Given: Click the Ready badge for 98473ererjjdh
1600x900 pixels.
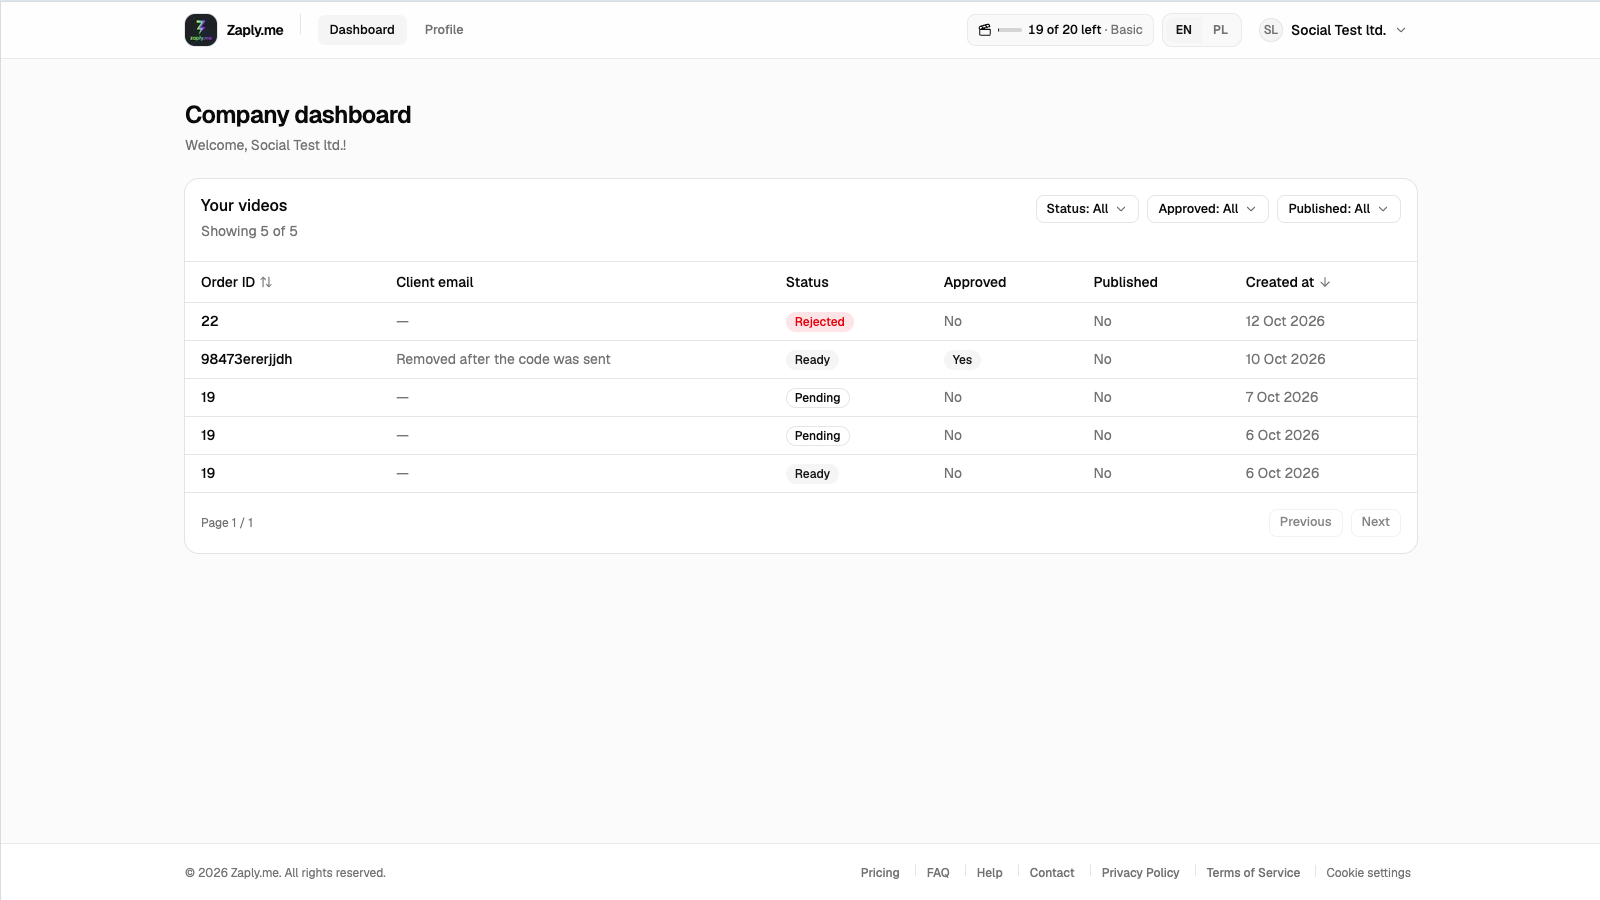Looking at the screenshot, I should click(812, 360).
